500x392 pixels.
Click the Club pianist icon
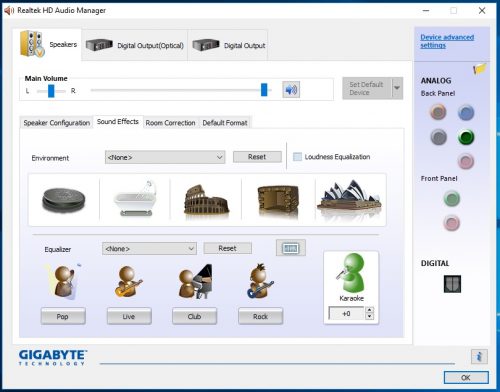pos(195,281)
